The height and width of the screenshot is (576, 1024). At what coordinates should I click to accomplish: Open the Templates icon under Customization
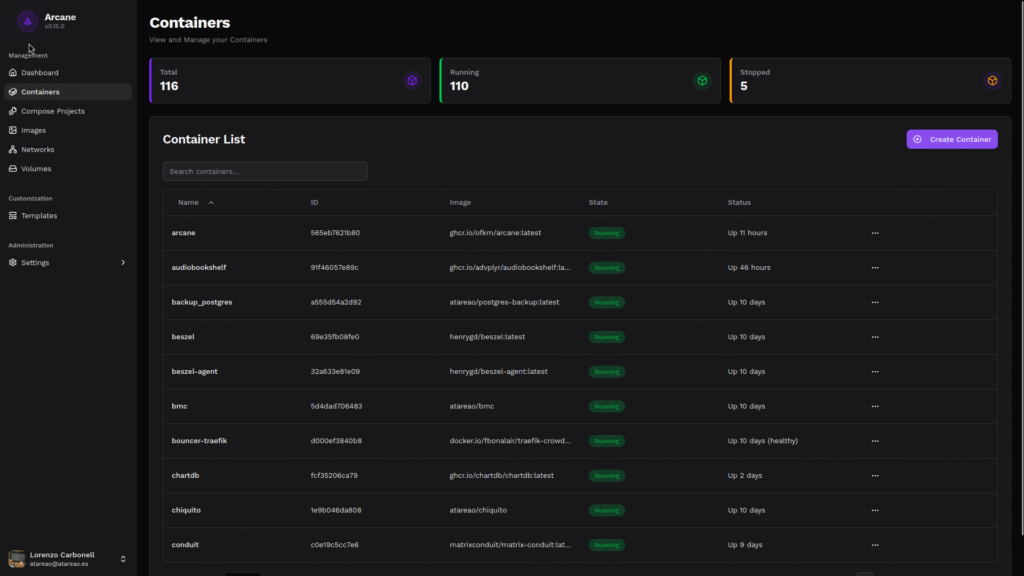(13, 216)
